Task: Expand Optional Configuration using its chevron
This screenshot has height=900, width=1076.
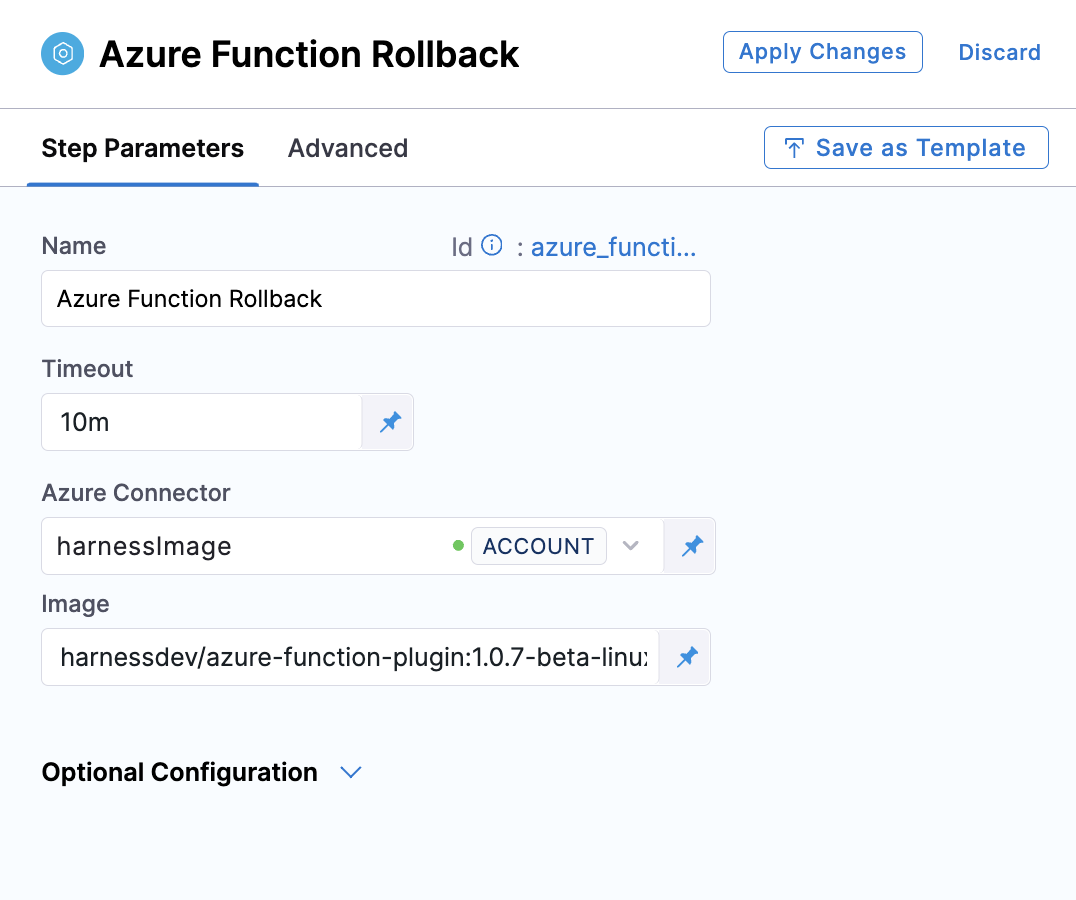Action: pyautogui.click(x=350, y=773)
